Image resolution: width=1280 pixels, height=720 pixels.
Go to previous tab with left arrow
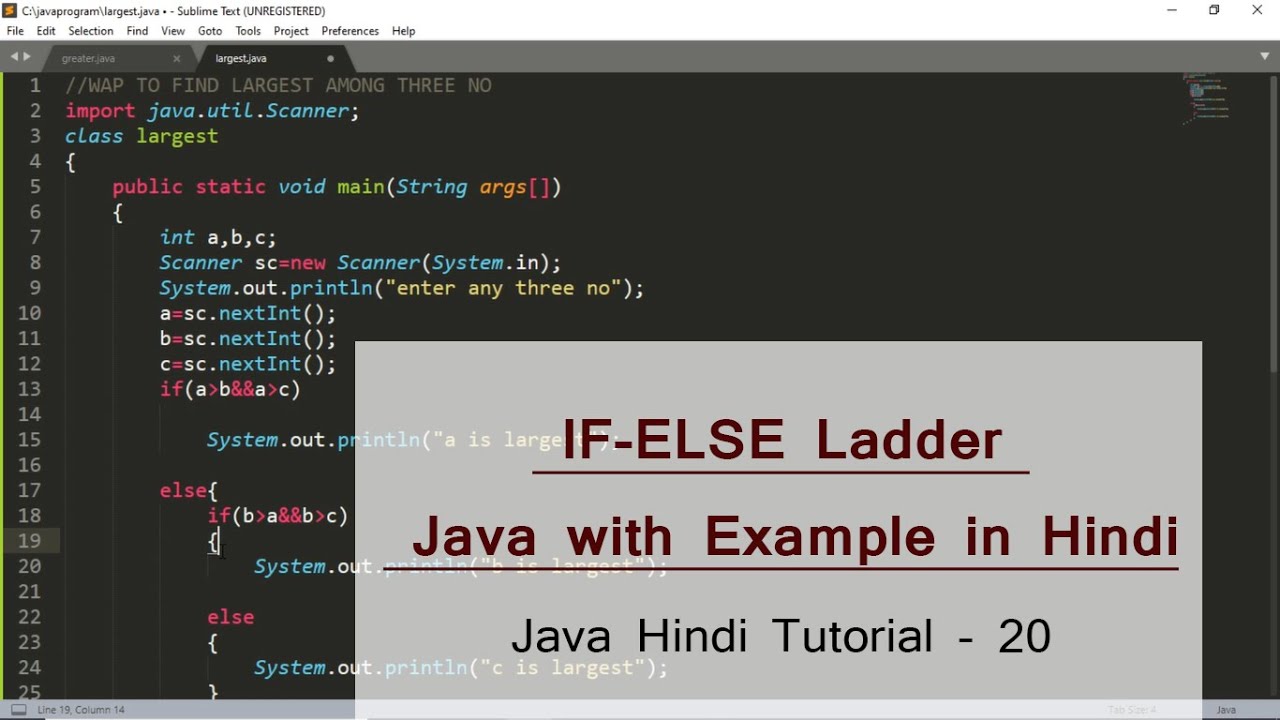tap(14, 57)
